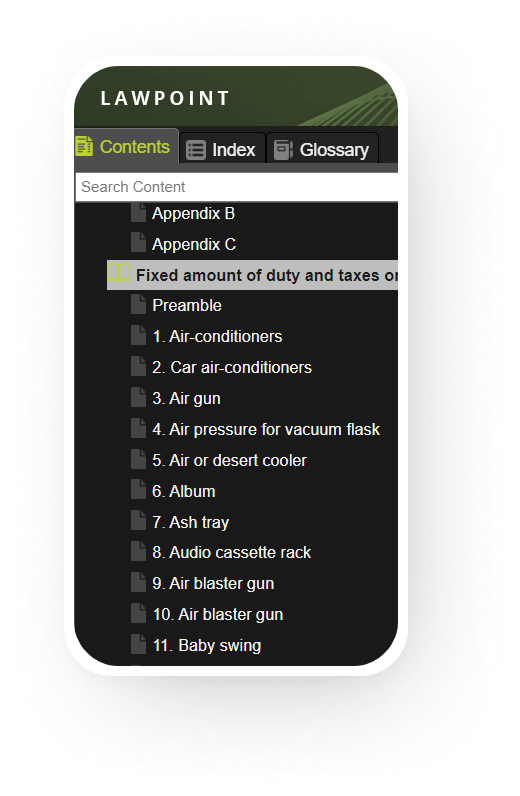Click the Search Content field
Image resolution: width=520 pixels, height=796 pixels.
[x=237, y=187]
